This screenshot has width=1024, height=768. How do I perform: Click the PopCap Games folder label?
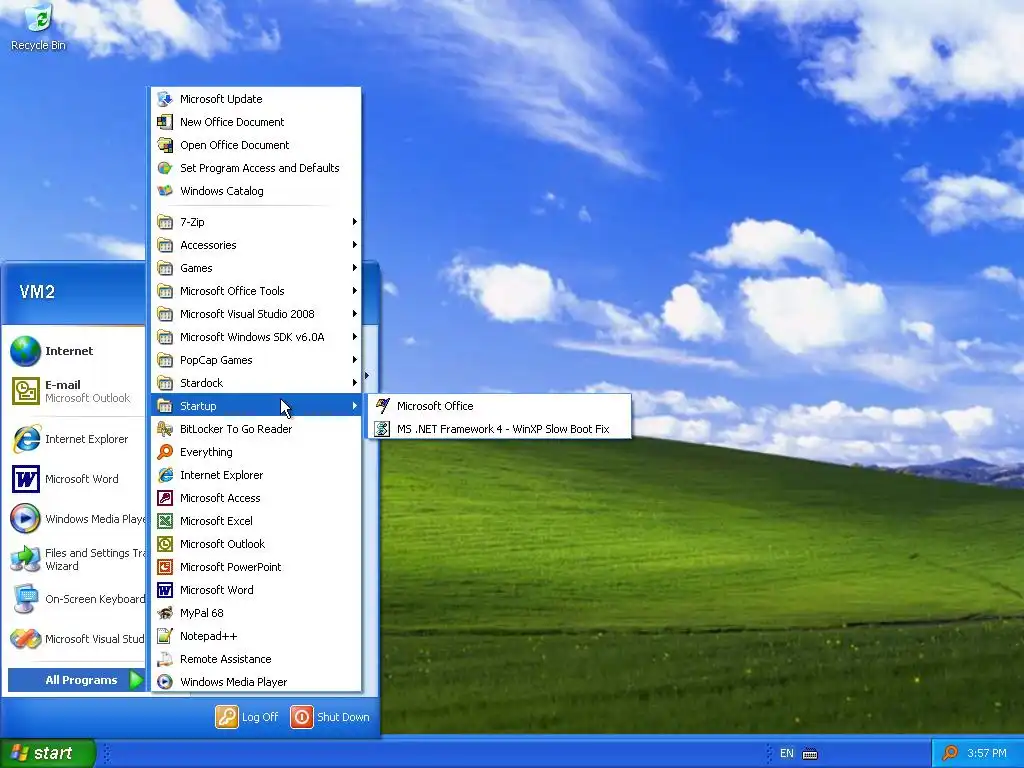pyautogui.click(x=216, y=360)
